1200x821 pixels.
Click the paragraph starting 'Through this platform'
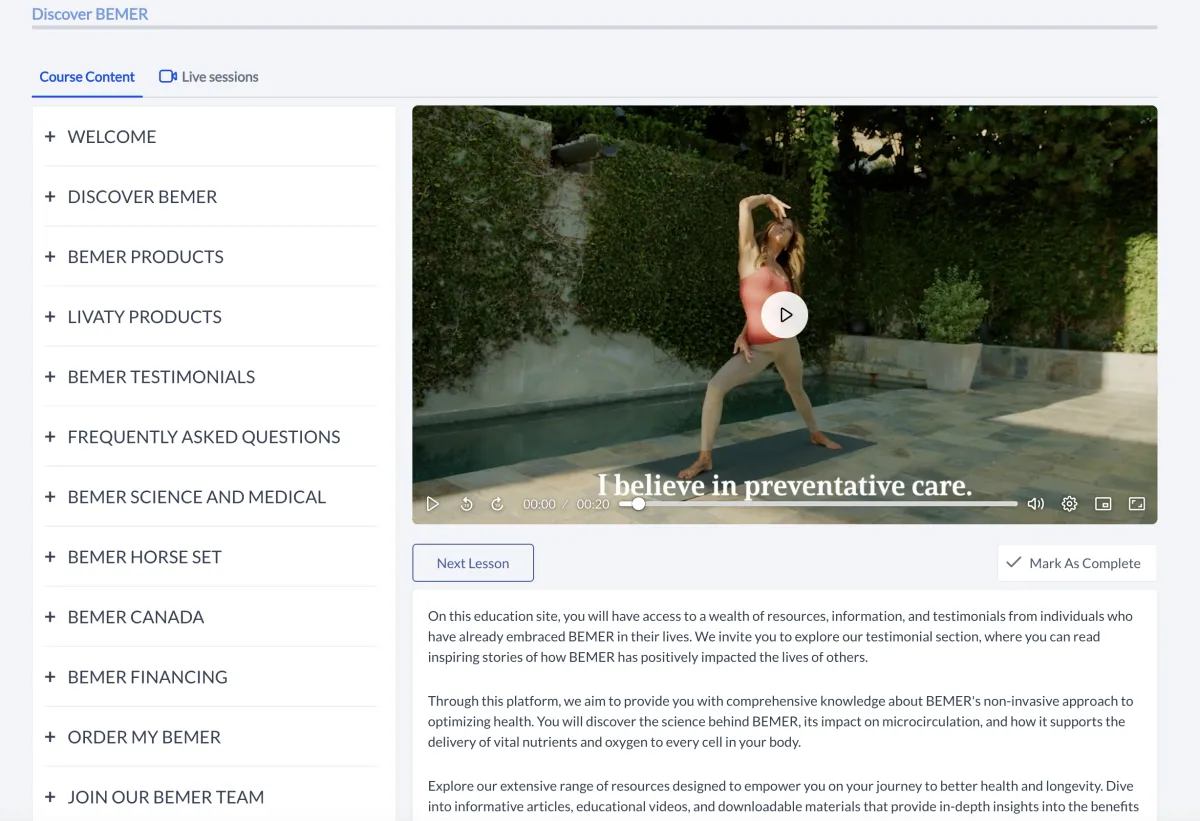tap(780, 721)
